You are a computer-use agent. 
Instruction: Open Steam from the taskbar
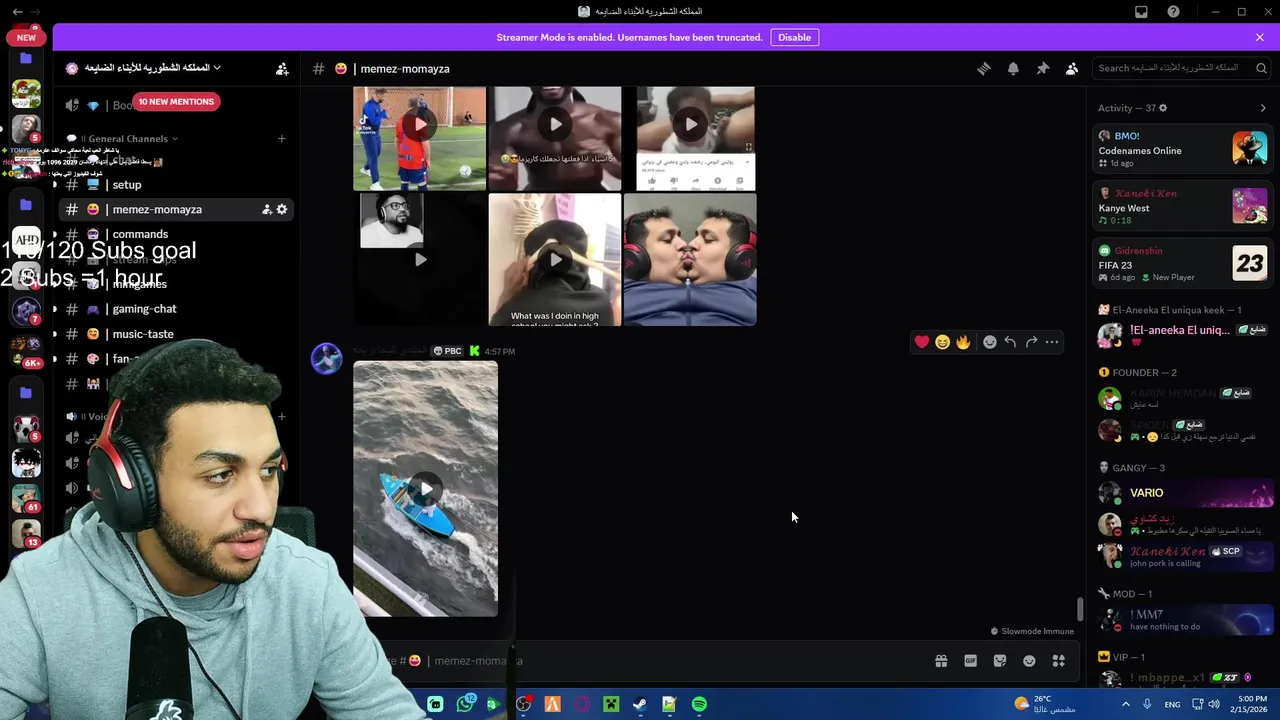(640, 705)
